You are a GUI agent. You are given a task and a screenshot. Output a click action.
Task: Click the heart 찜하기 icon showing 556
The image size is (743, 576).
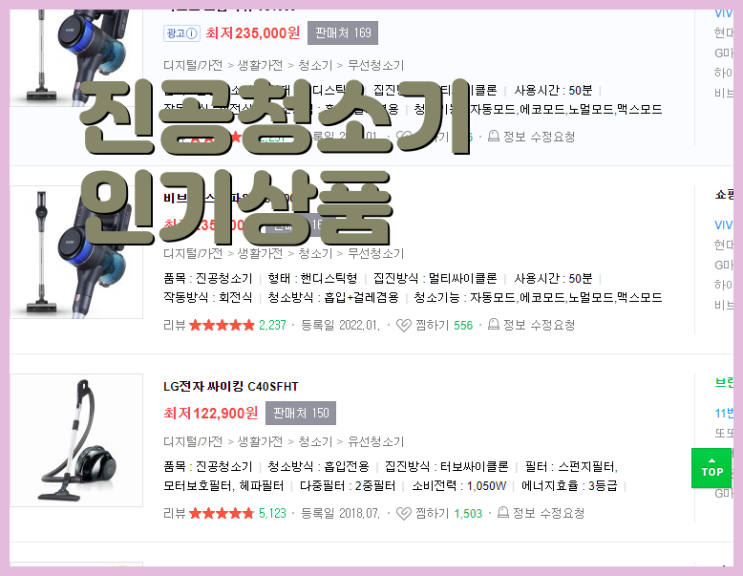click(403, 325)
